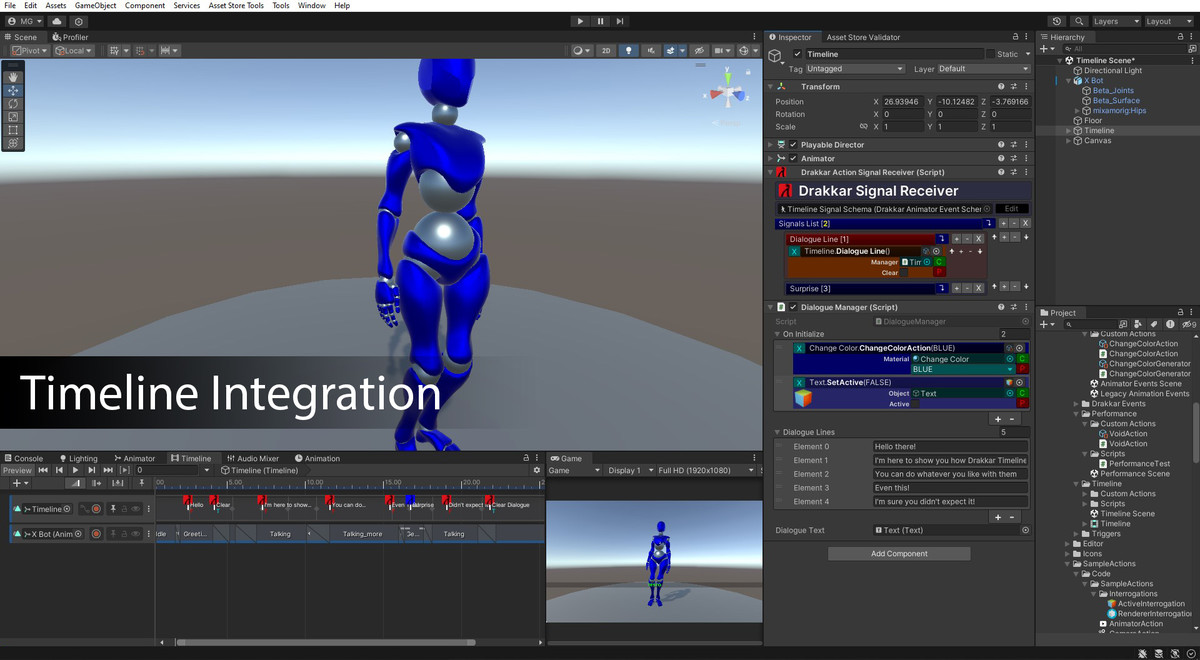This screenshot has height=660, width=1200.
Task: Open the Asset Store Tools menu
Action: [x=236, y=6]
